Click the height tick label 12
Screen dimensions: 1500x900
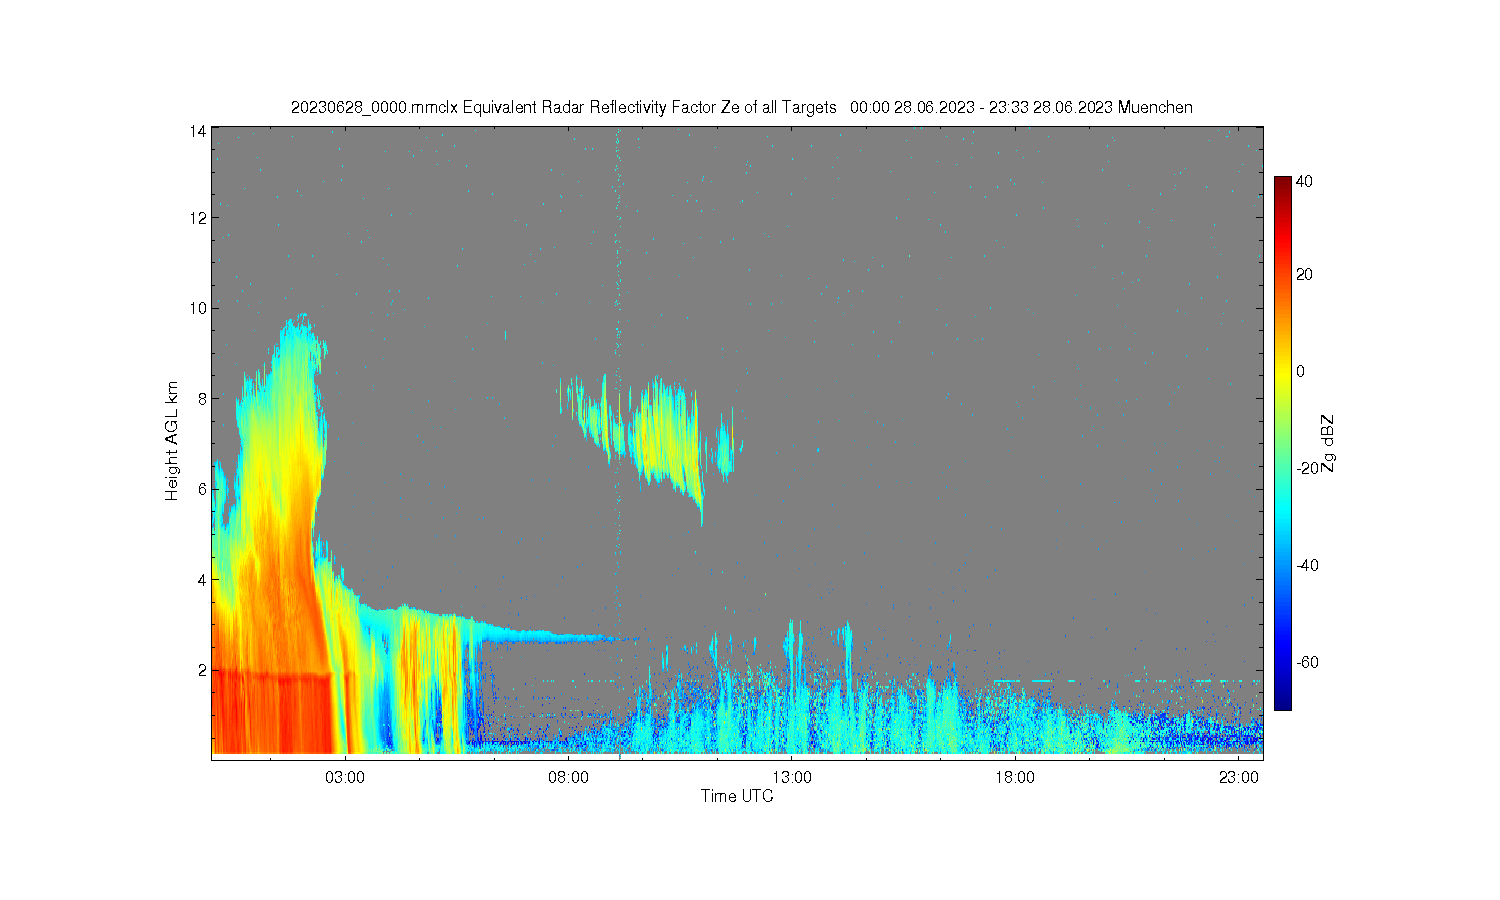tap(198, 218)
